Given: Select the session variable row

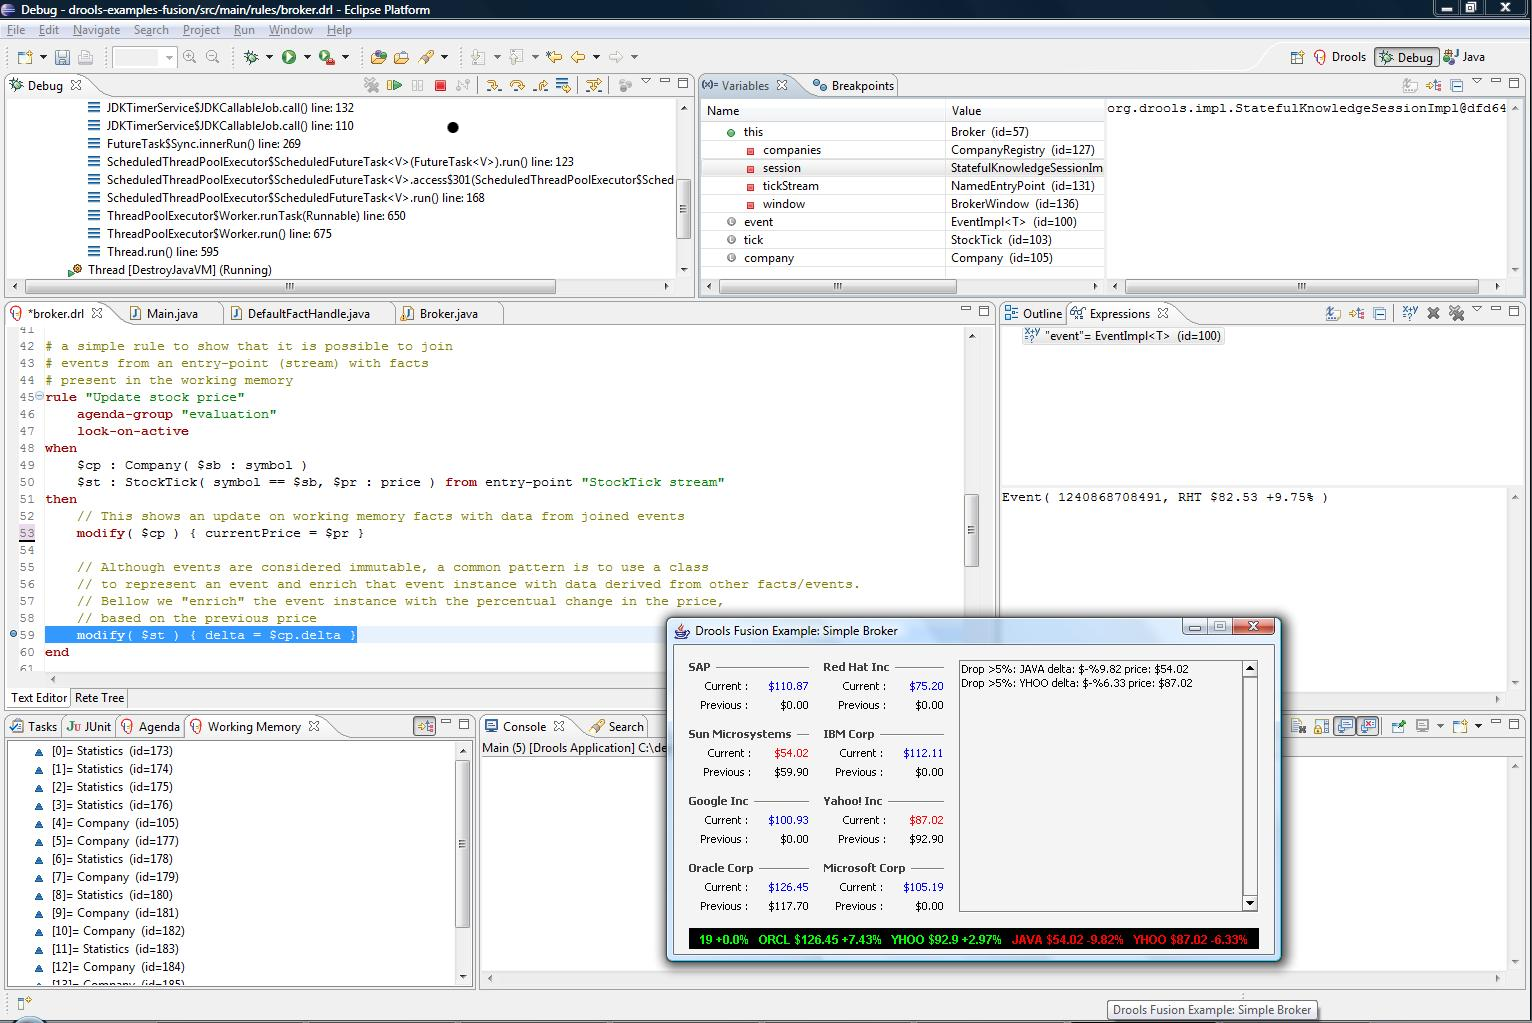Looking at the screenshot, I should pyautogui.click(x=781, y=168).
